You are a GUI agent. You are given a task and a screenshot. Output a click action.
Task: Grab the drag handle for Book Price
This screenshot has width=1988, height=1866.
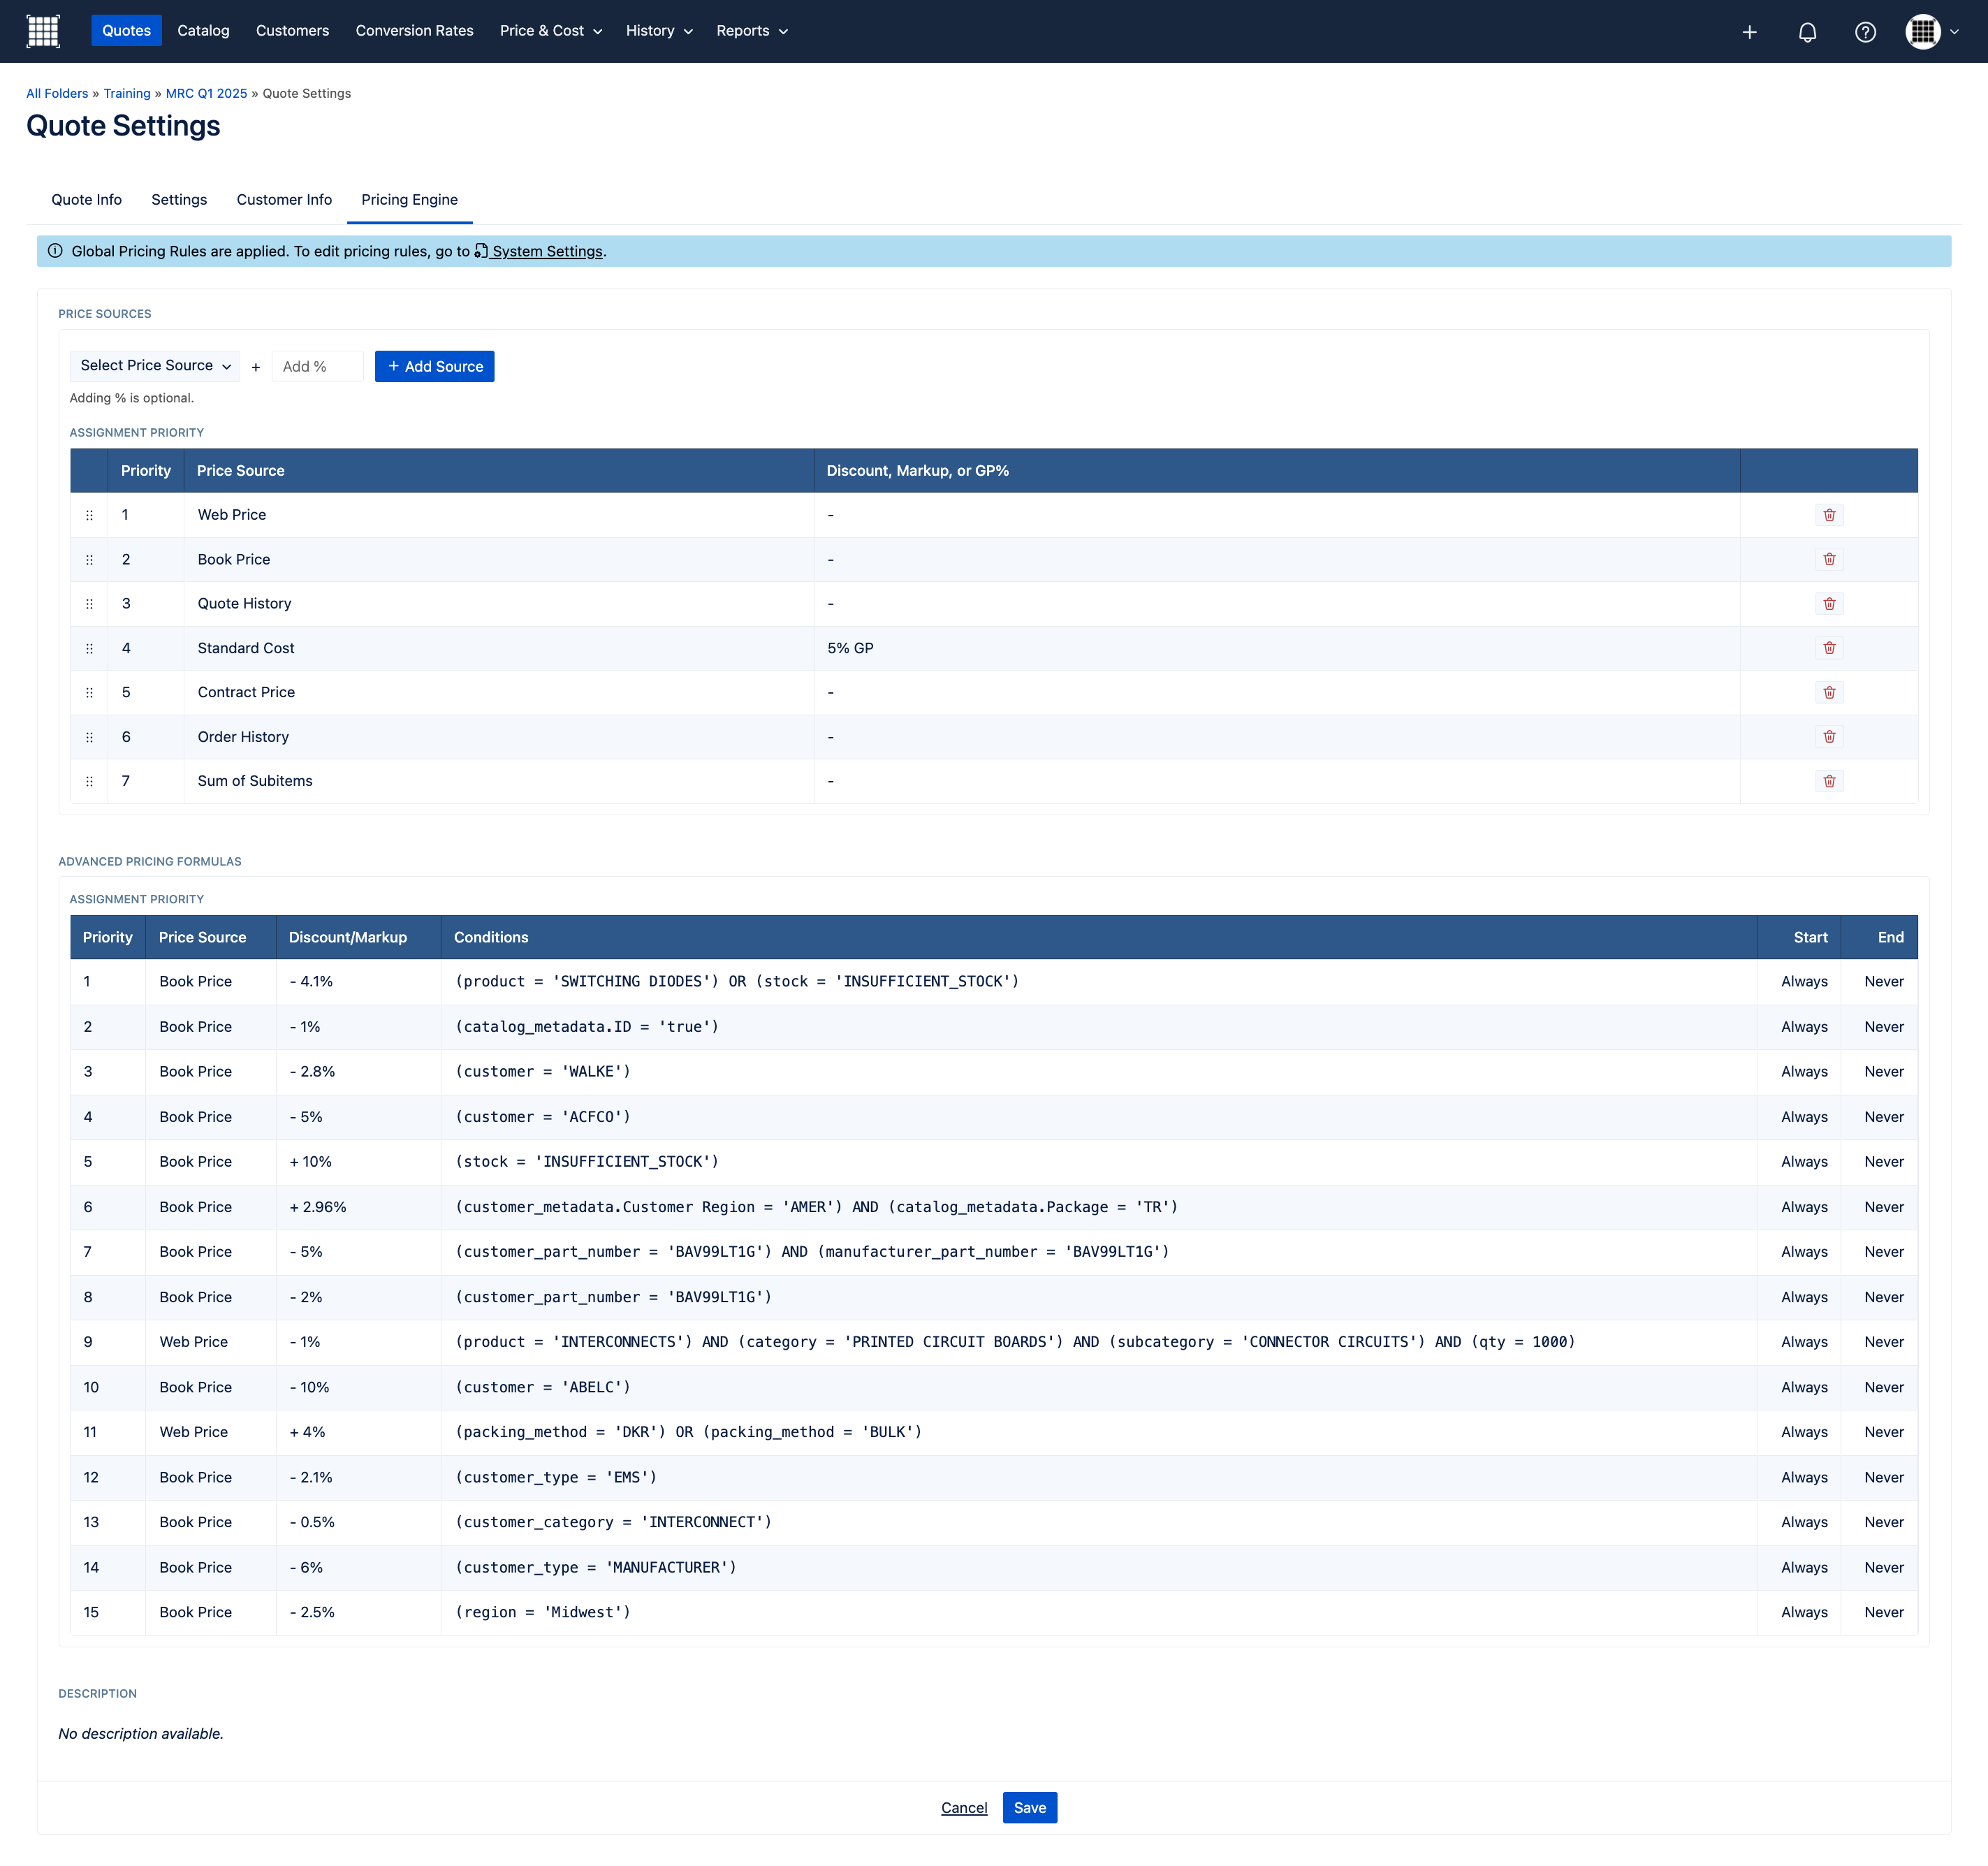[89, 560]
